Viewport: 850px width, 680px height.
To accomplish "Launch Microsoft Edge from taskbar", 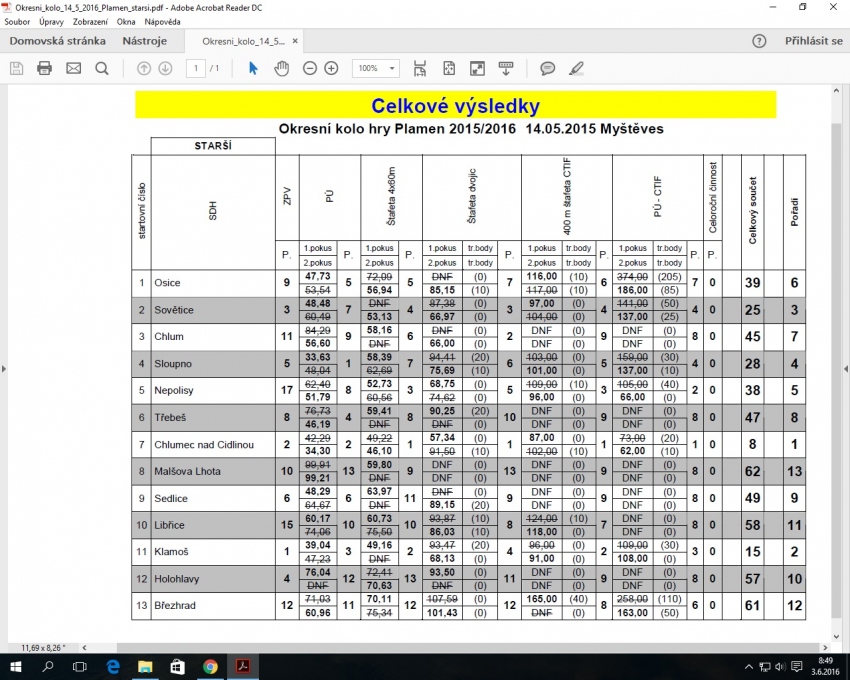I will [x=113, y=666].
